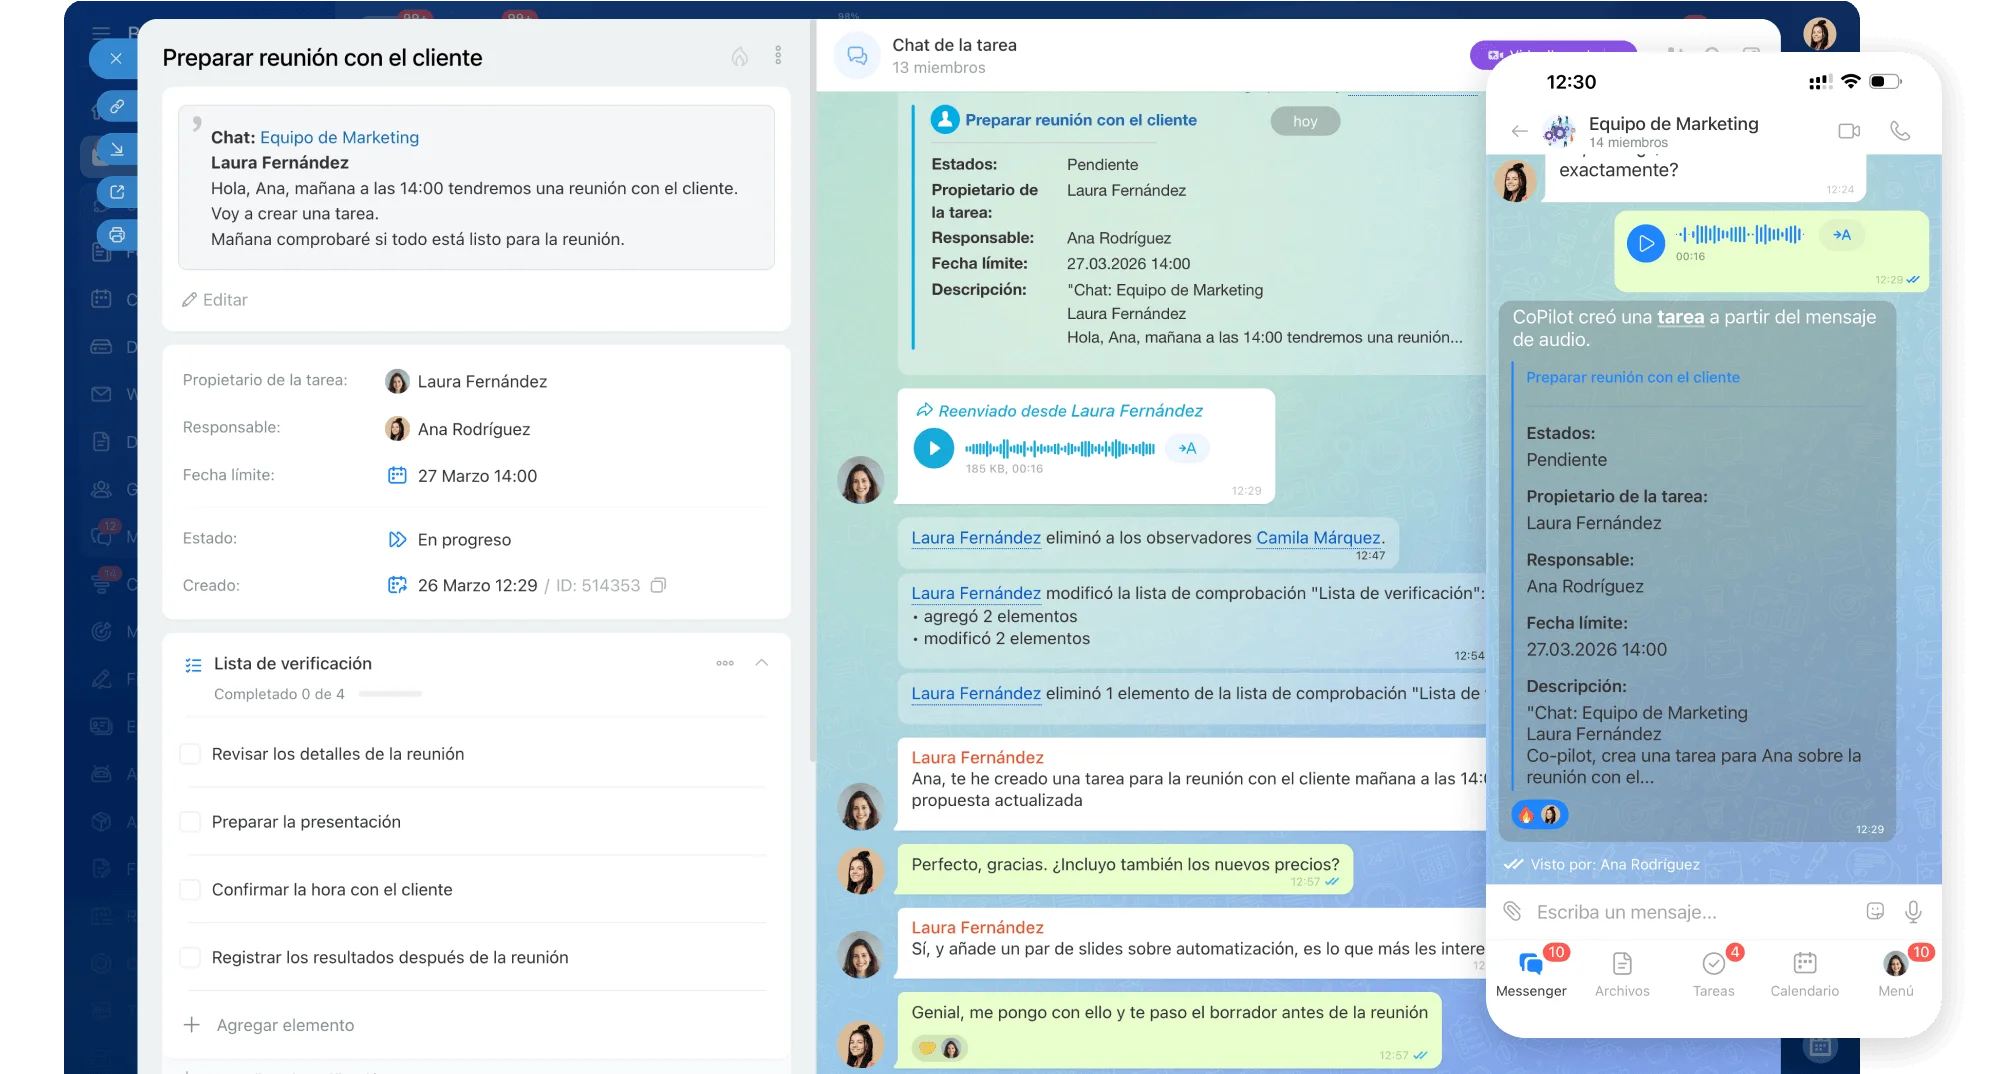2008x1074 pixels.
Task: Open Menú tab on phone
Action: coord(1895,974)
